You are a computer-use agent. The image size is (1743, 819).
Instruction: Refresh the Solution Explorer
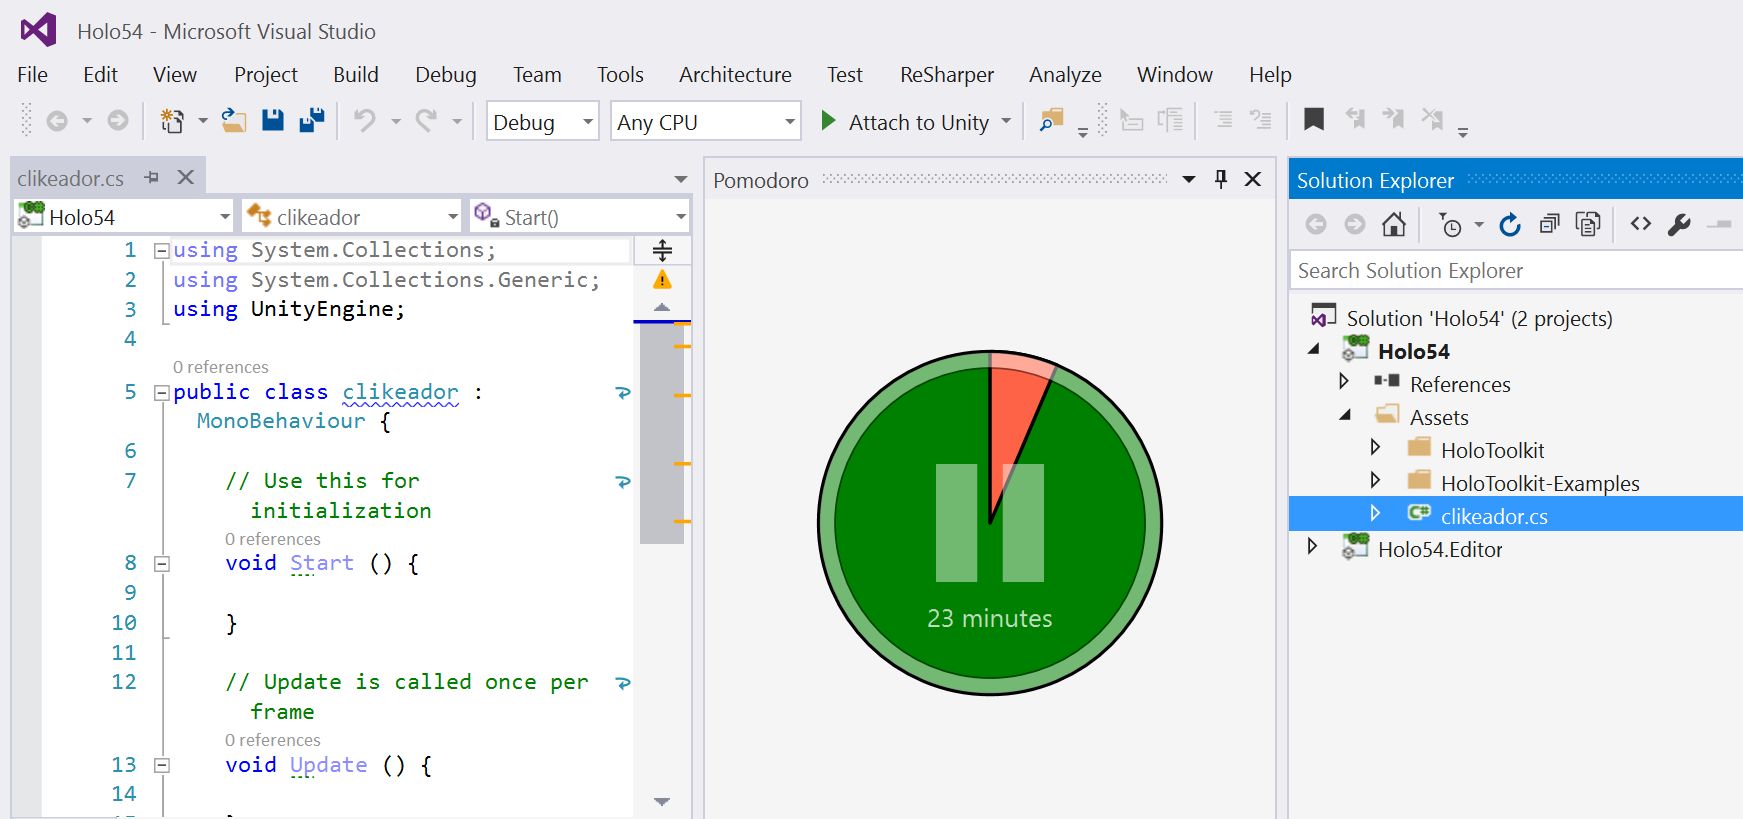(1509, 224)
